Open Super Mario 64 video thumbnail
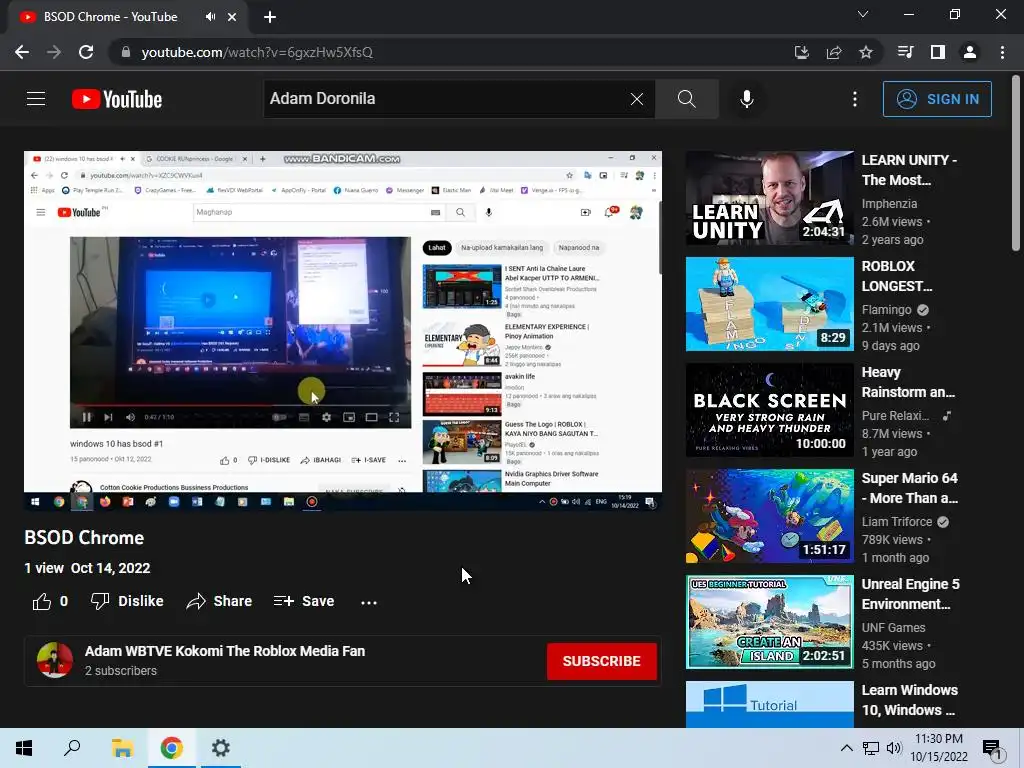1024x768 pixels. point(769,516)
